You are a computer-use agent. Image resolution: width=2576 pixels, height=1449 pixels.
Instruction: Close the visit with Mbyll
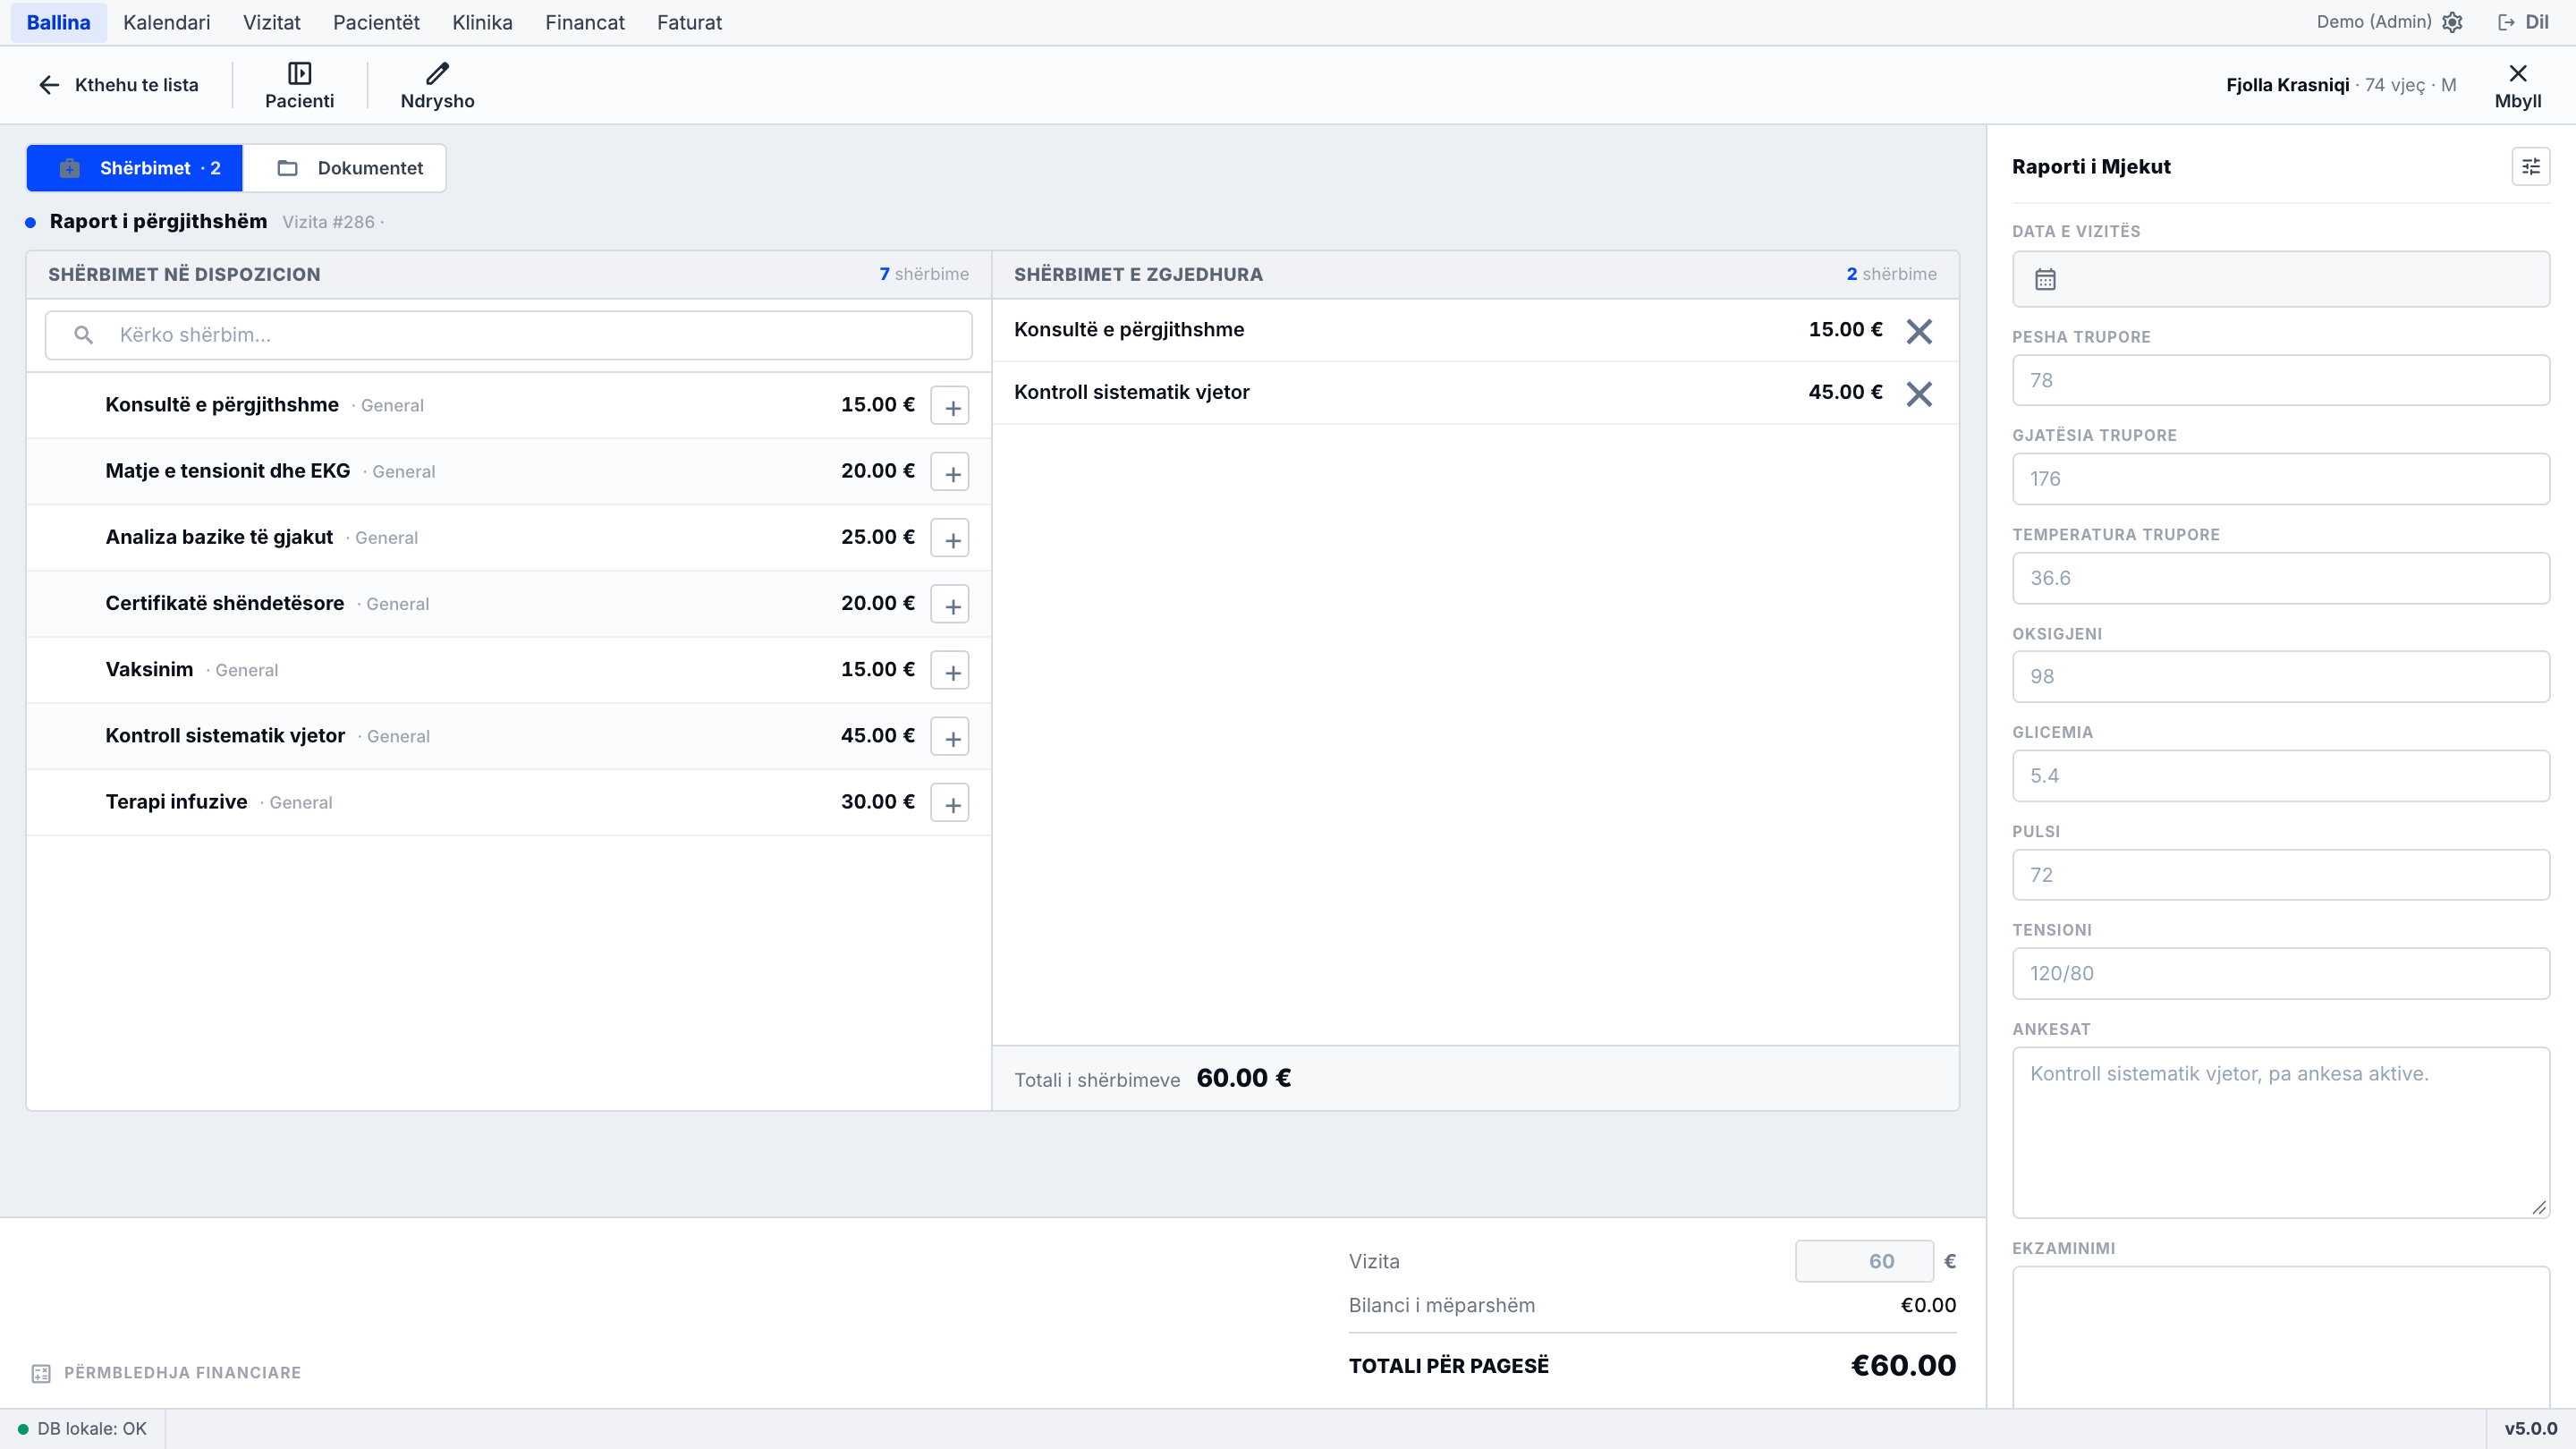[x=2517, y=85]
